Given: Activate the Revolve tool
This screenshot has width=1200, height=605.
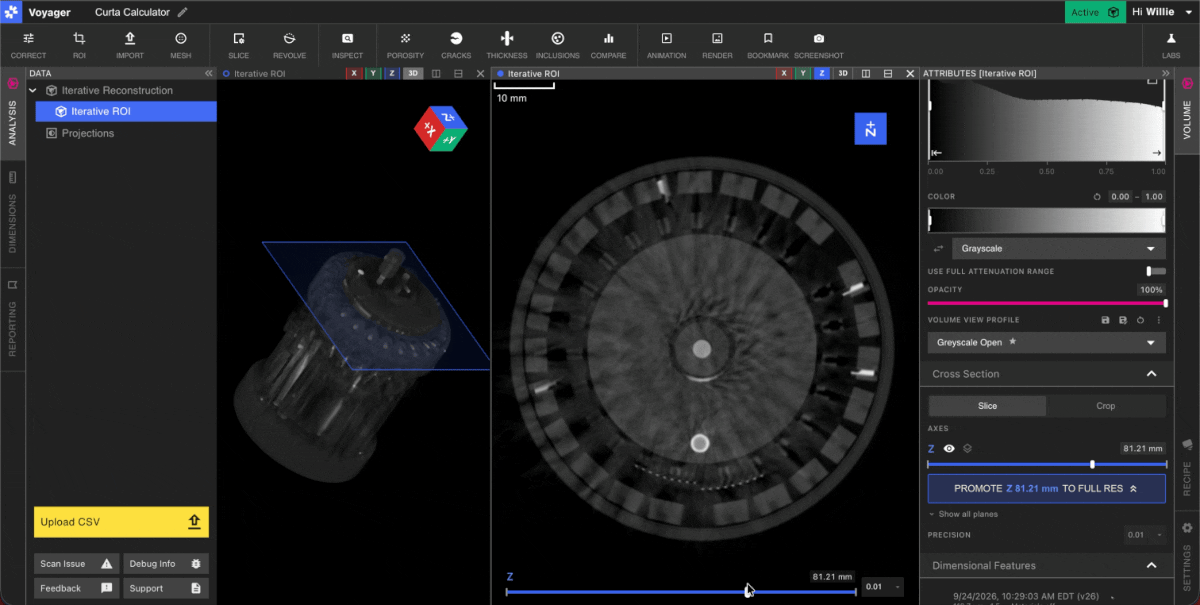Looking at the screenshot, I should [x=289, y=44].
